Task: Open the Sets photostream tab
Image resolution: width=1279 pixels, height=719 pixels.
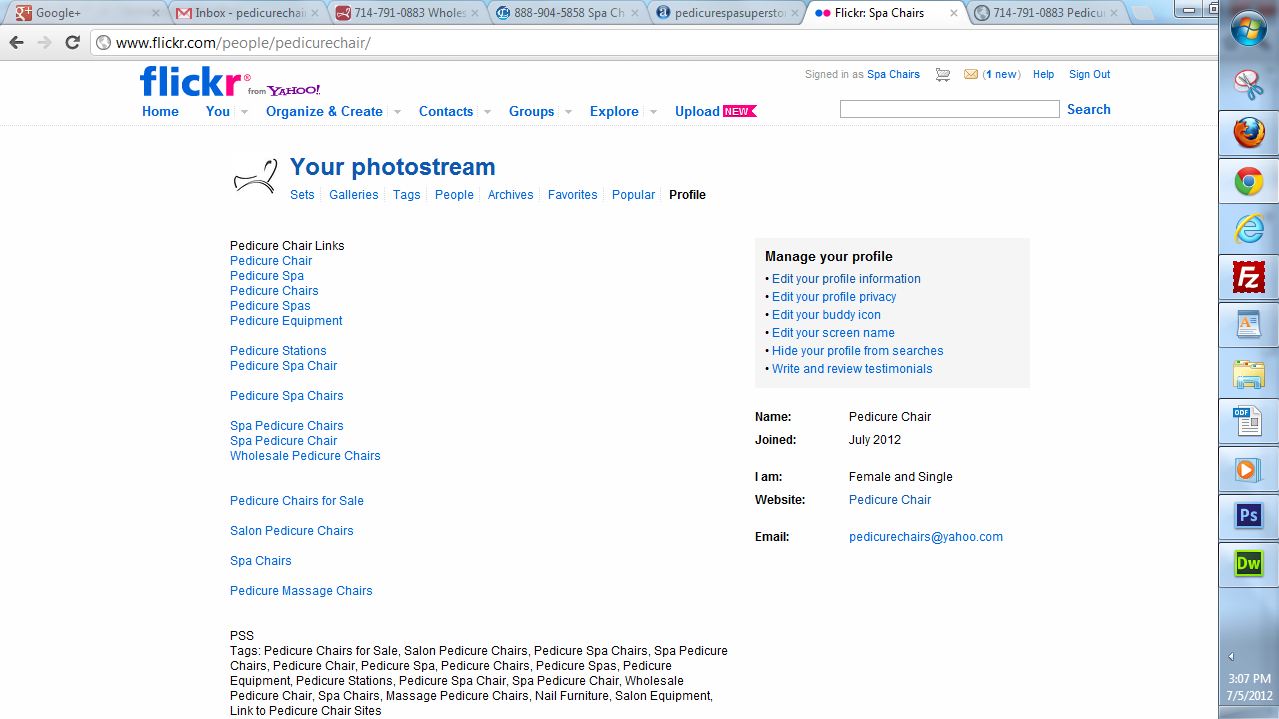Action: [x=302, y=195]
